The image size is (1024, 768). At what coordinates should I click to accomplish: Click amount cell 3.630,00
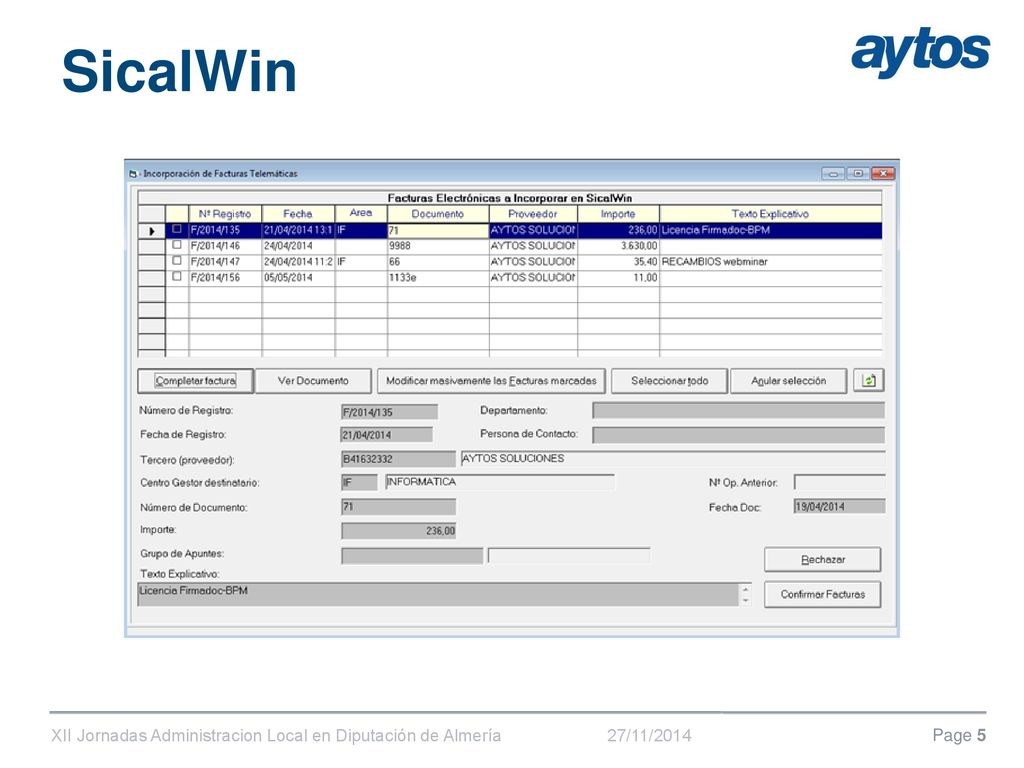tap(618, 246)
